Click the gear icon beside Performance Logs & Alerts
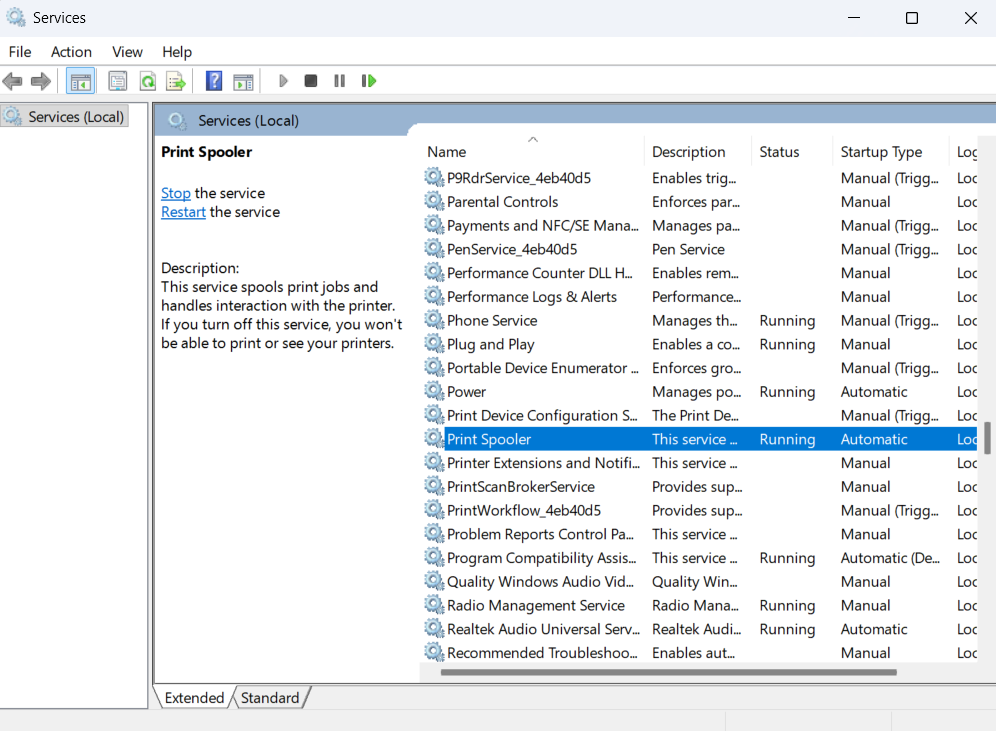 [x=434, y=297]
